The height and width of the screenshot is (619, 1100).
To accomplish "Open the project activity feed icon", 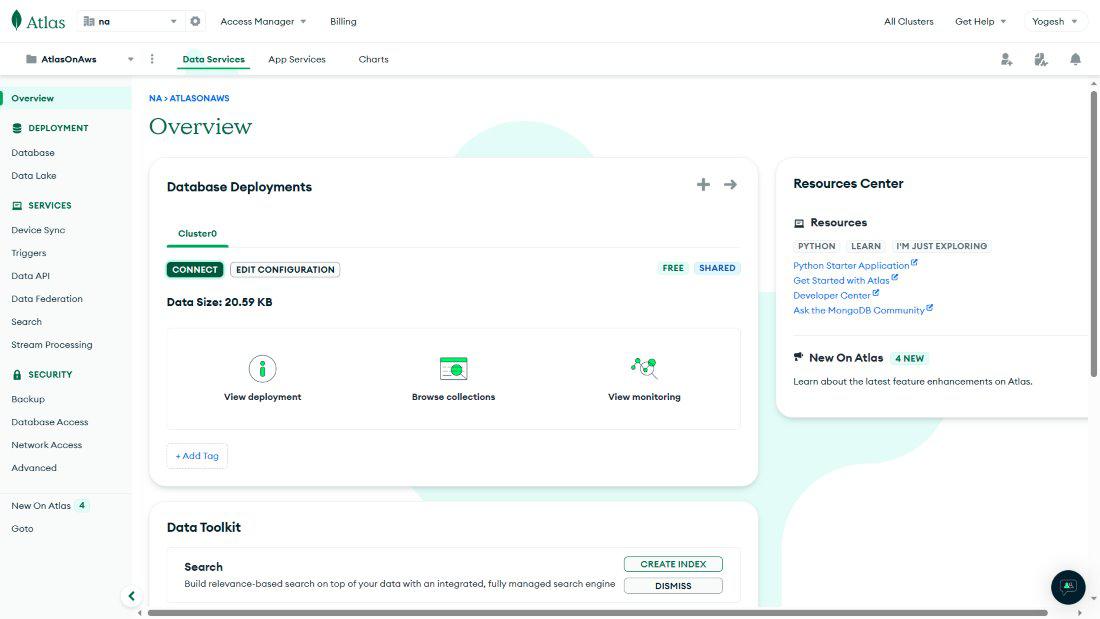I will pyautogui.click(x=1041, y=60).
